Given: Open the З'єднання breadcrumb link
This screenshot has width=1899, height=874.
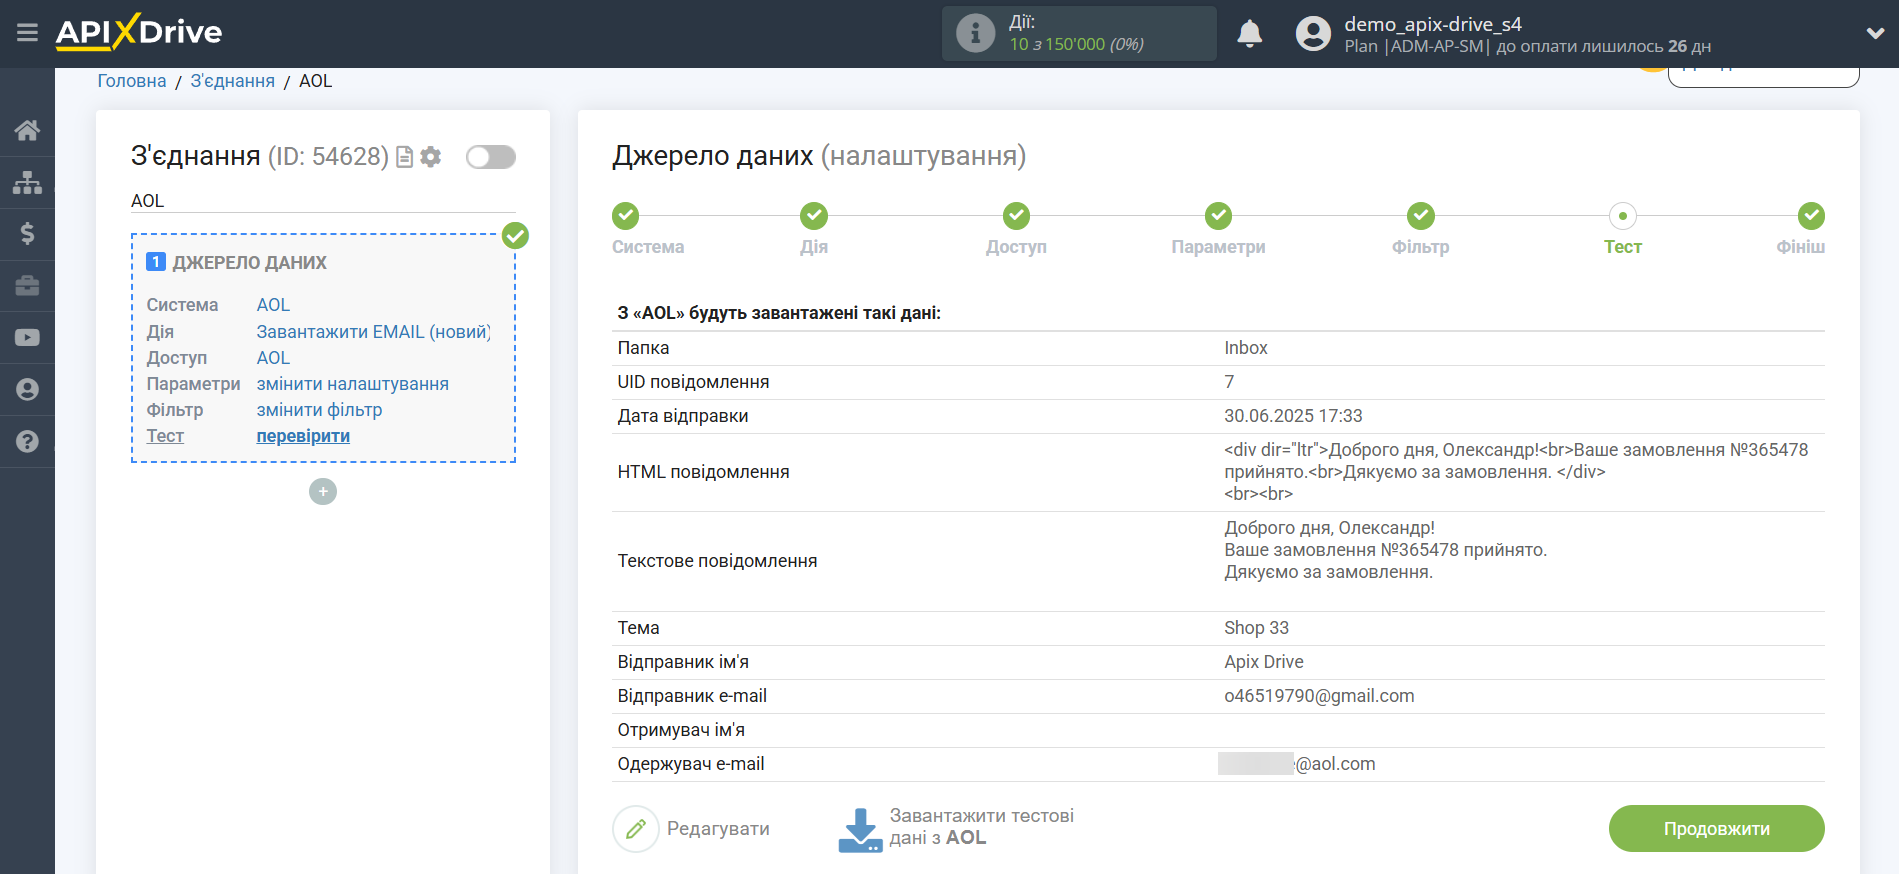Looking at the screenshot, I should pyautogui.click(x=233, y=81).
